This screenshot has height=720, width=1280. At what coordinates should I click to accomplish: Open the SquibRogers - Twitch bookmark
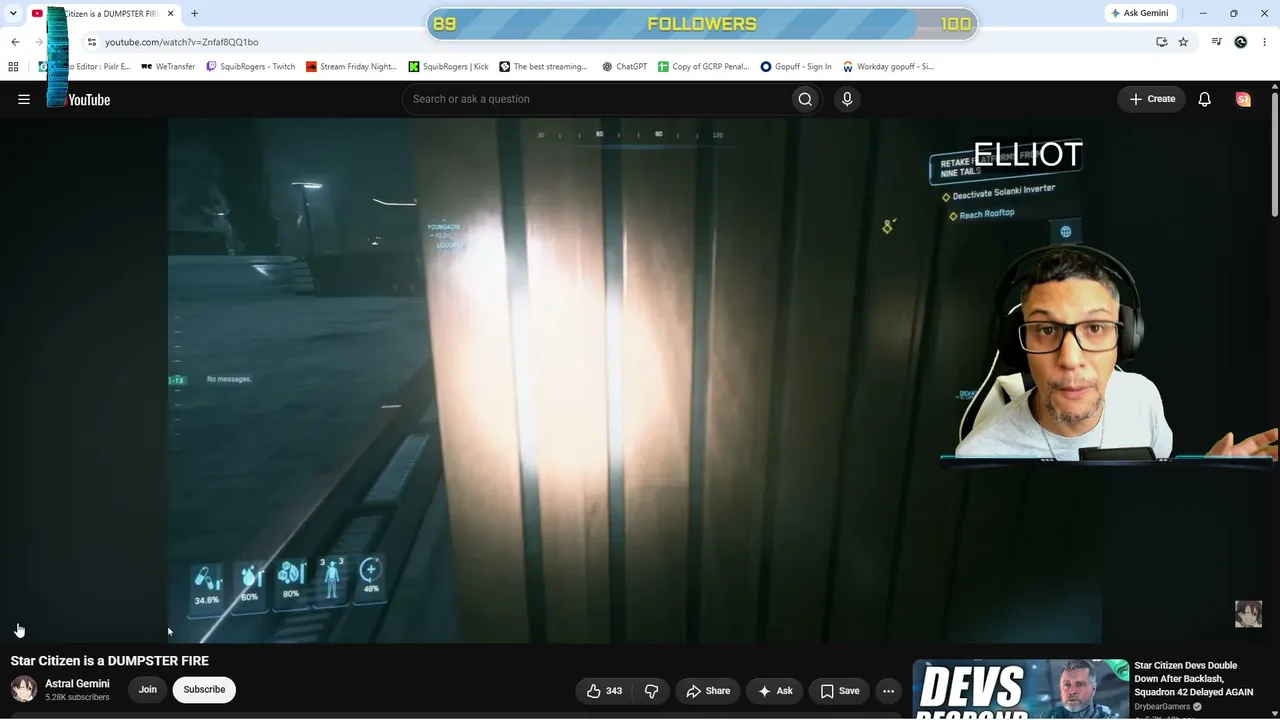tap(250, 67)
